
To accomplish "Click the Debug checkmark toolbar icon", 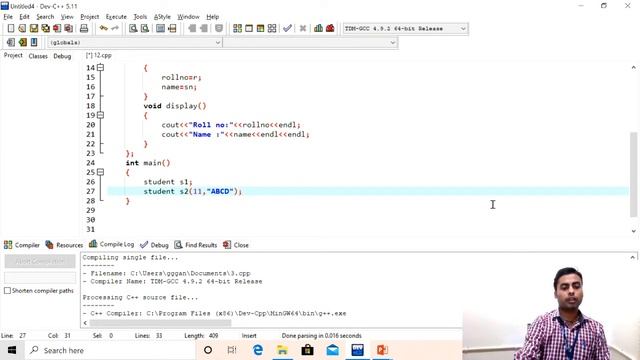I will (x=287, y=28).
